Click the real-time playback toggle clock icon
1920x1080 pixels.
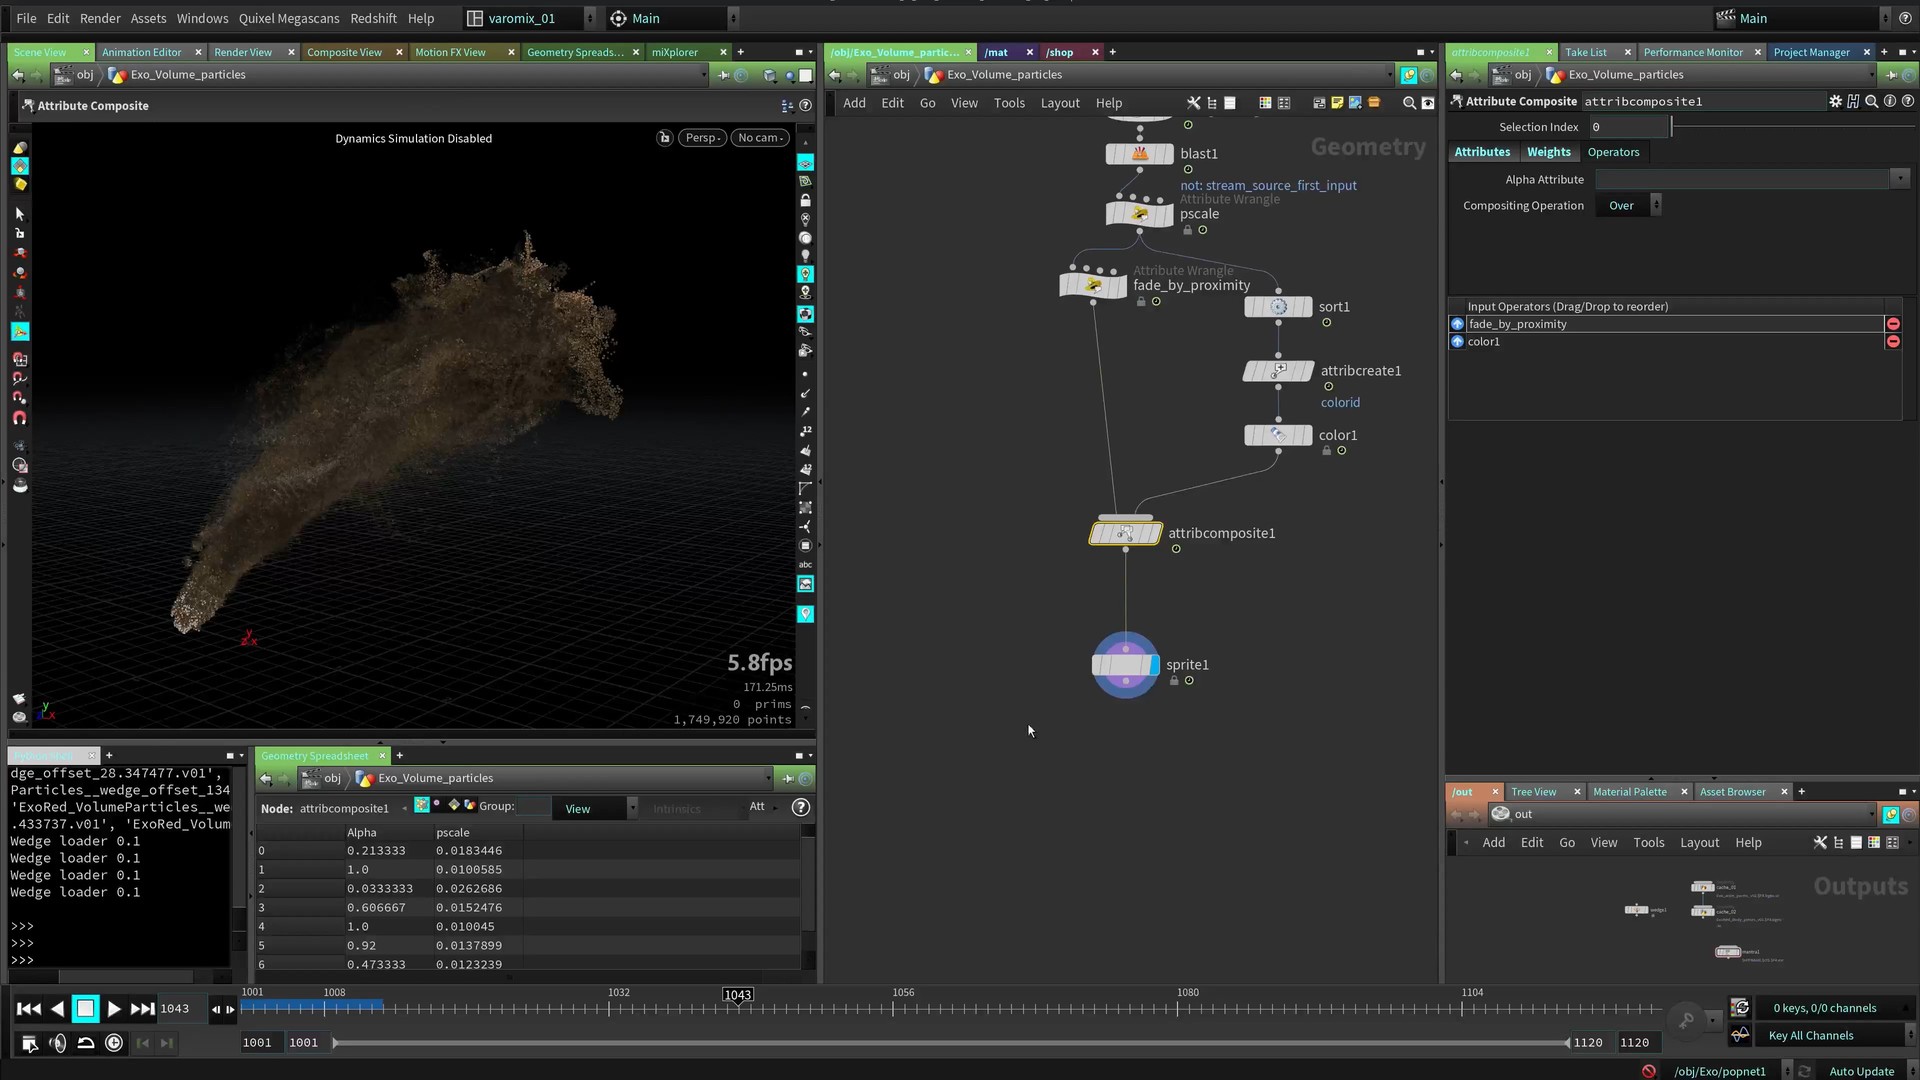(114, 1043)
